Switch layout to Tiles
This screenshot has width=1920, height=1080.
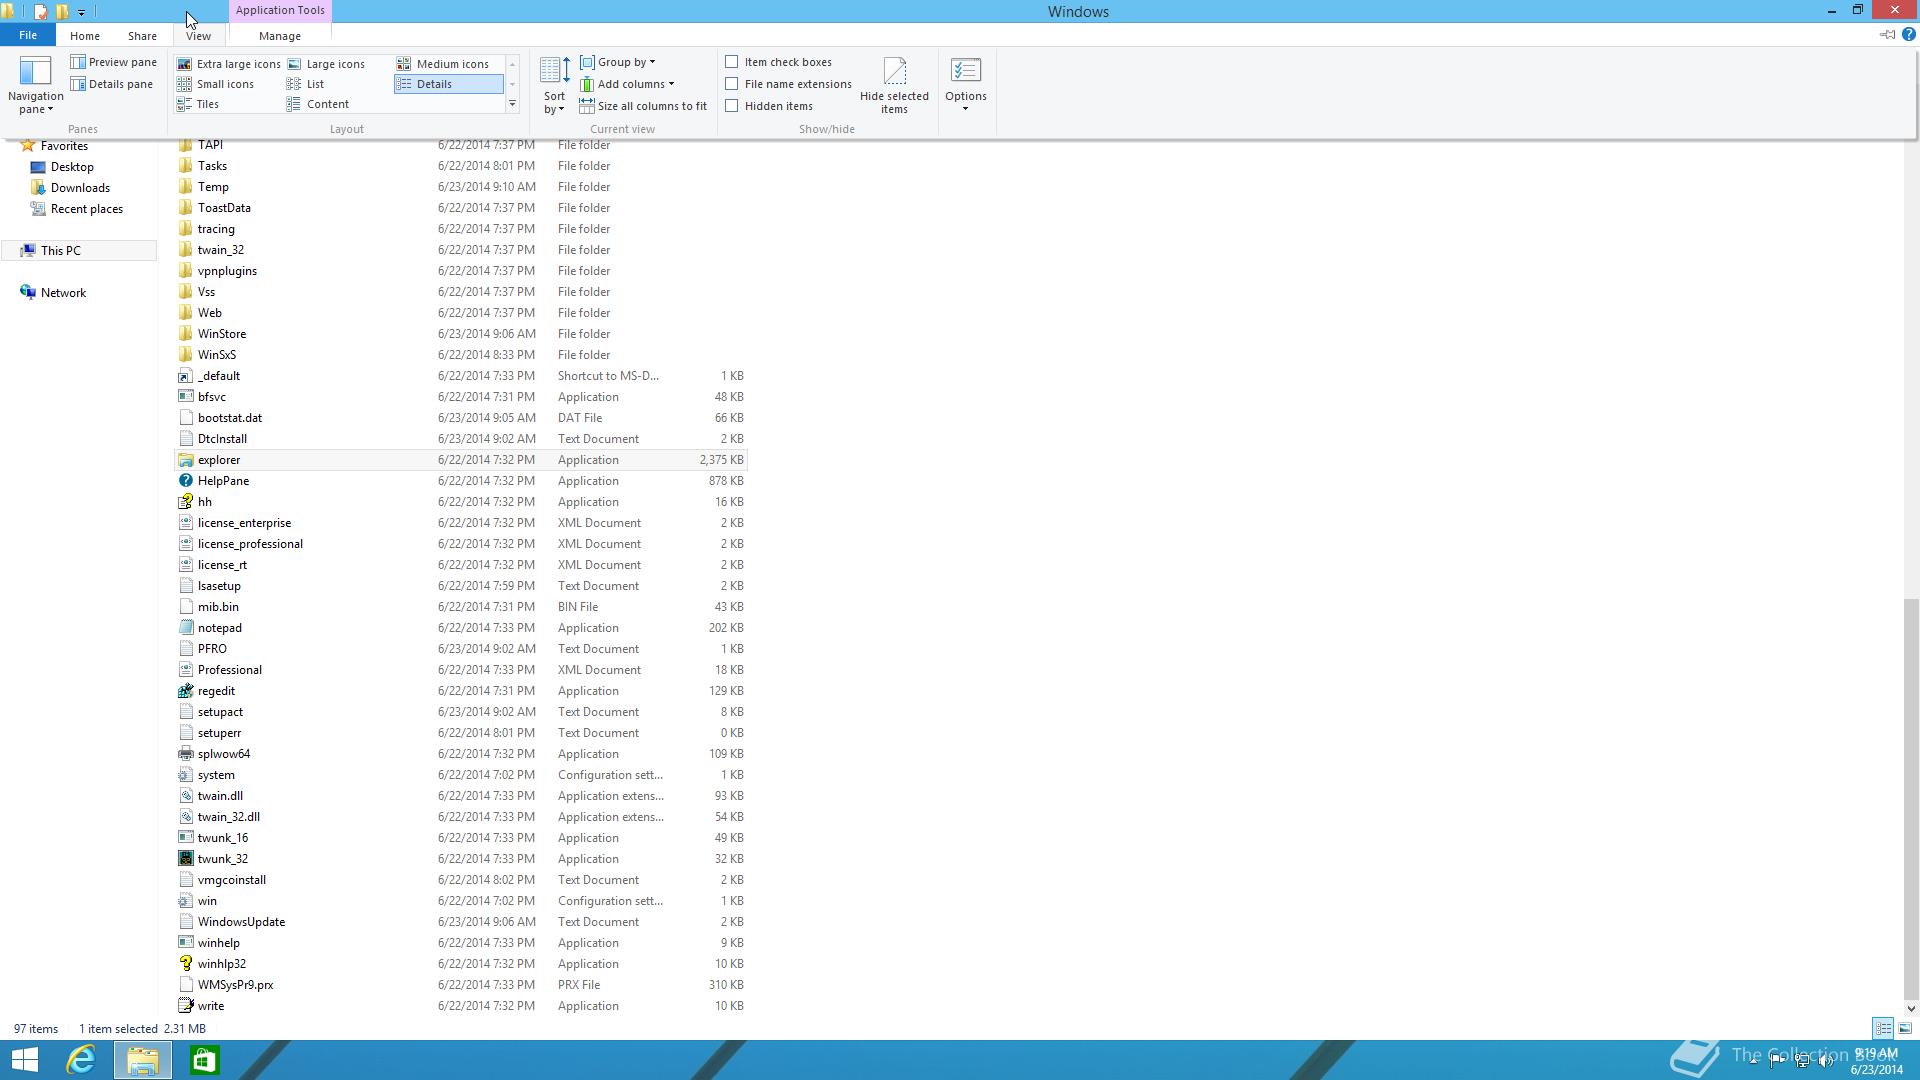(198, 104)
